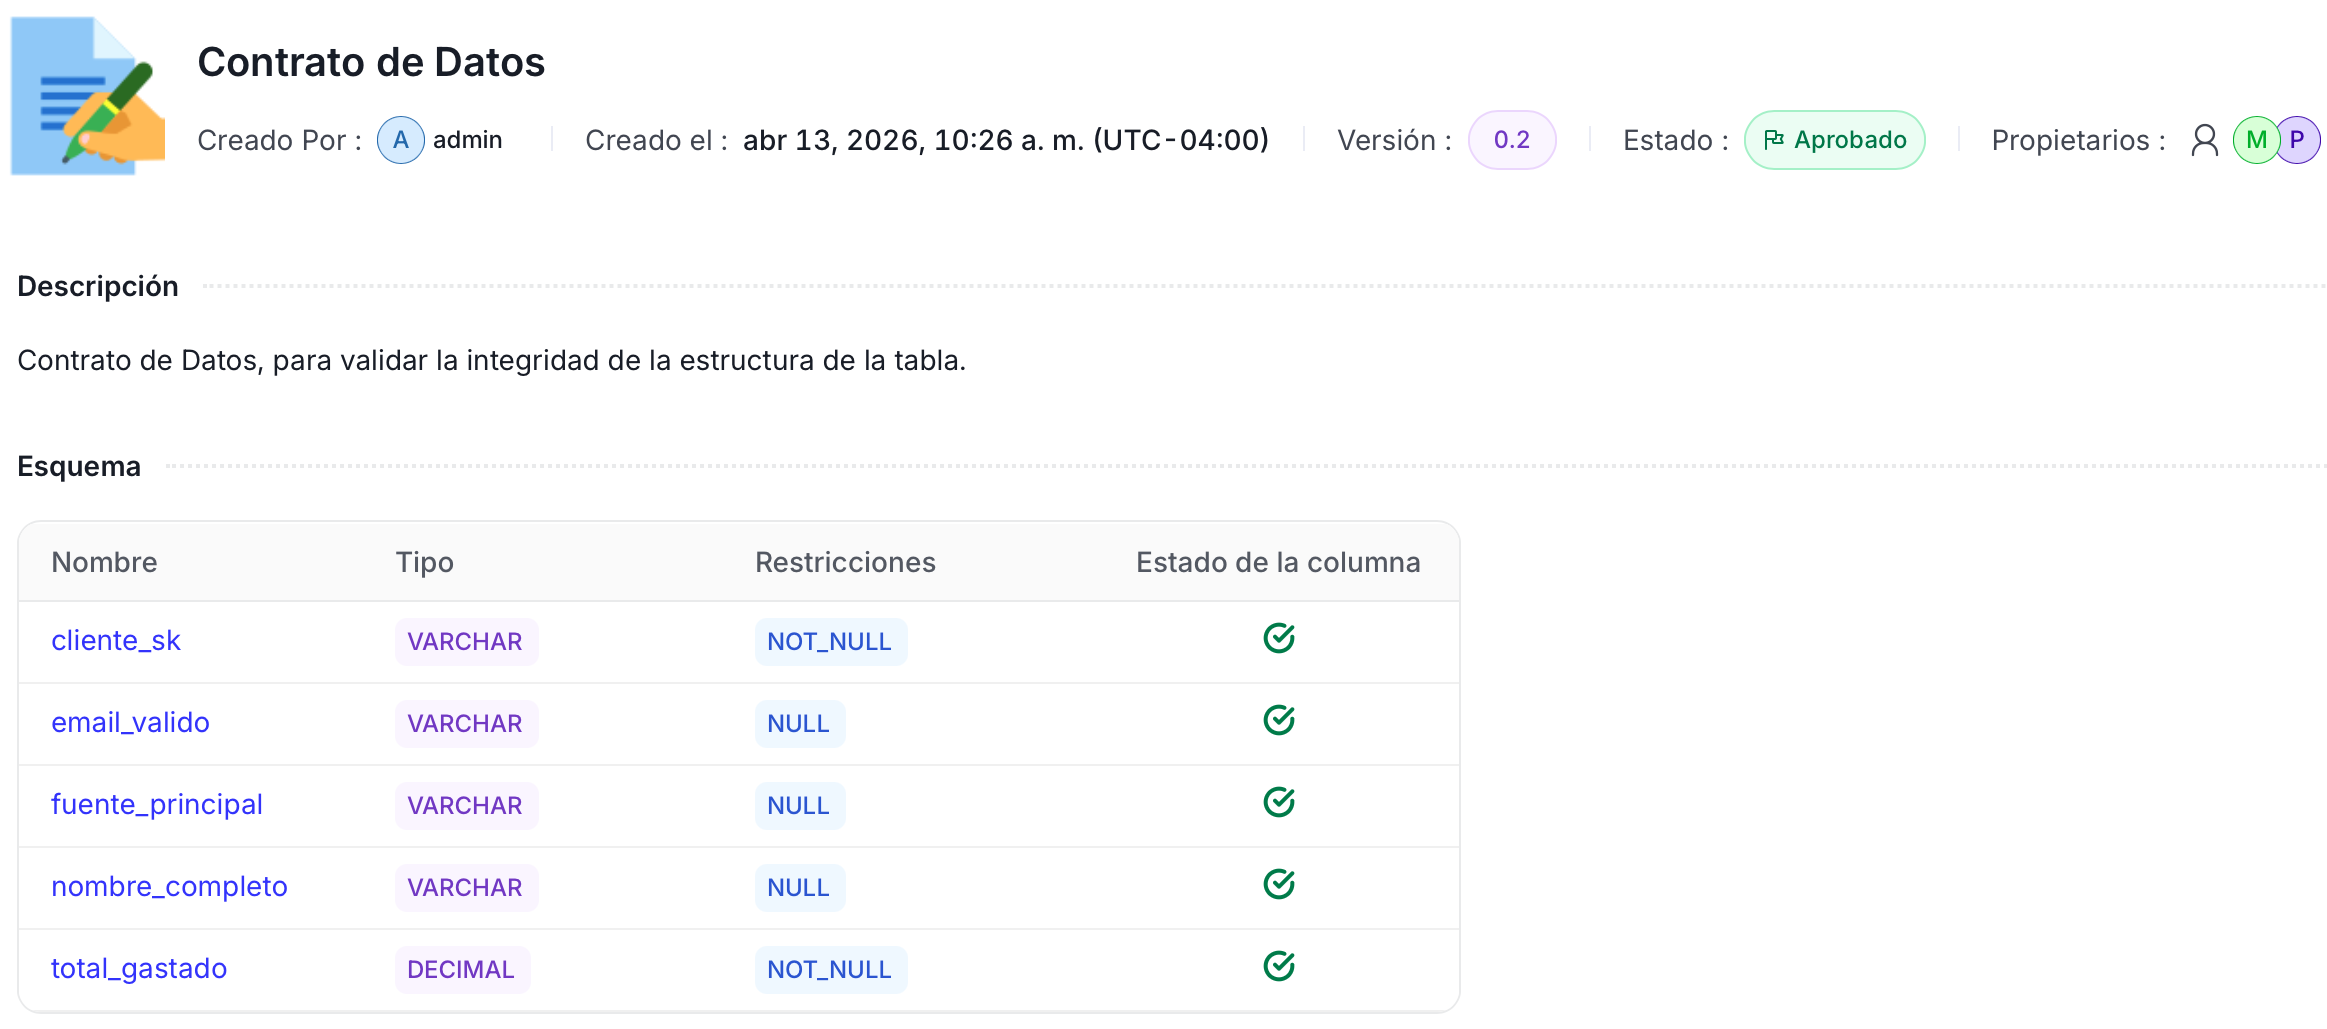Click the owners person icon
This screenshot has width=2327, height=1029.
(2205, 140)
